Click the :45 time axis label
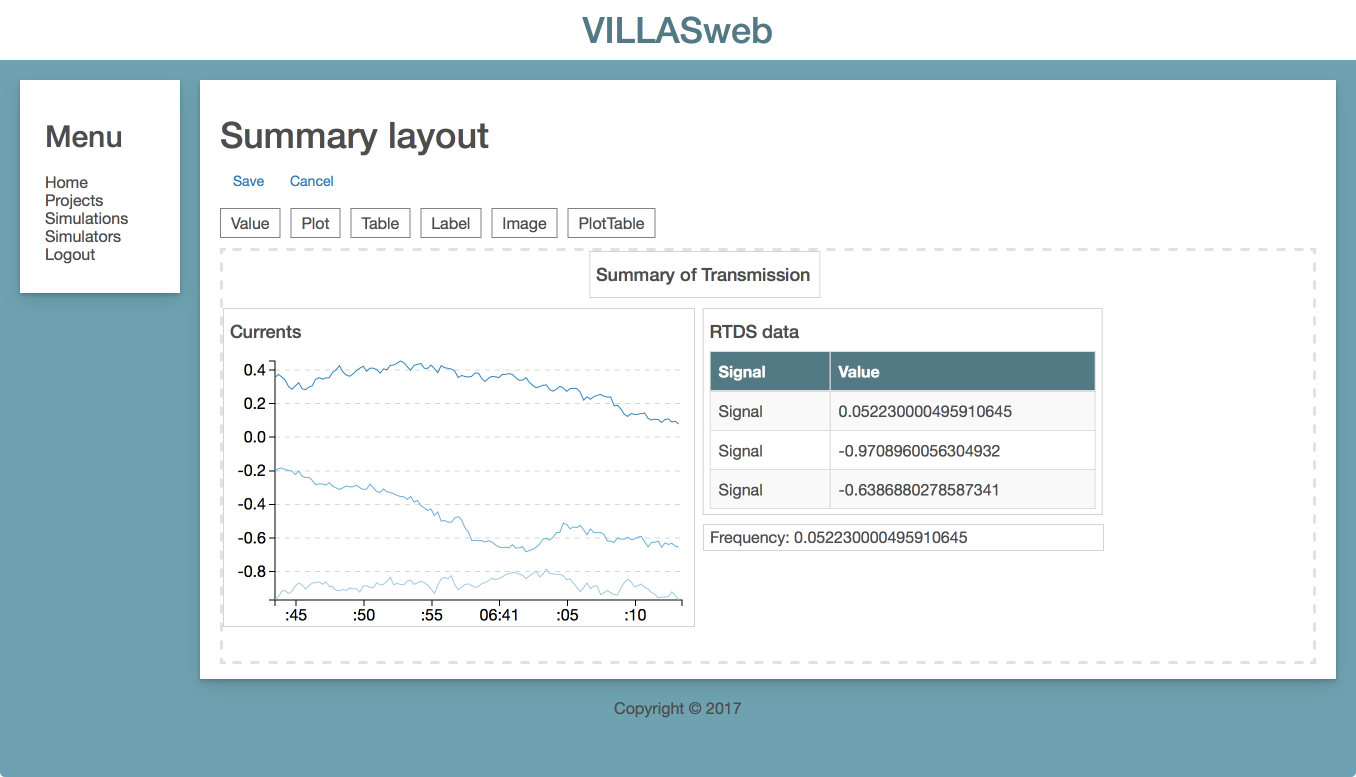Viewport: 1356px width, 777px height. pos(296,615)
